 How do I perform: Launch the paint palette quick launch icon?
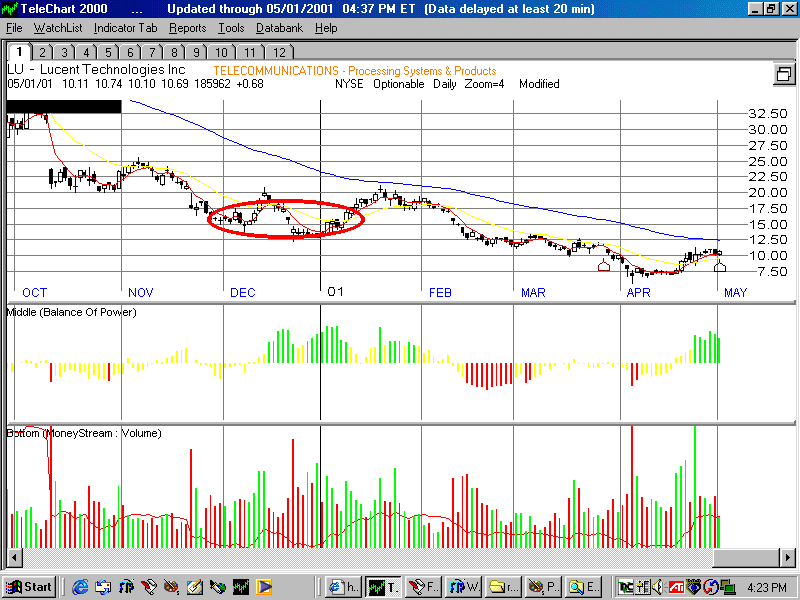[172, 587]
